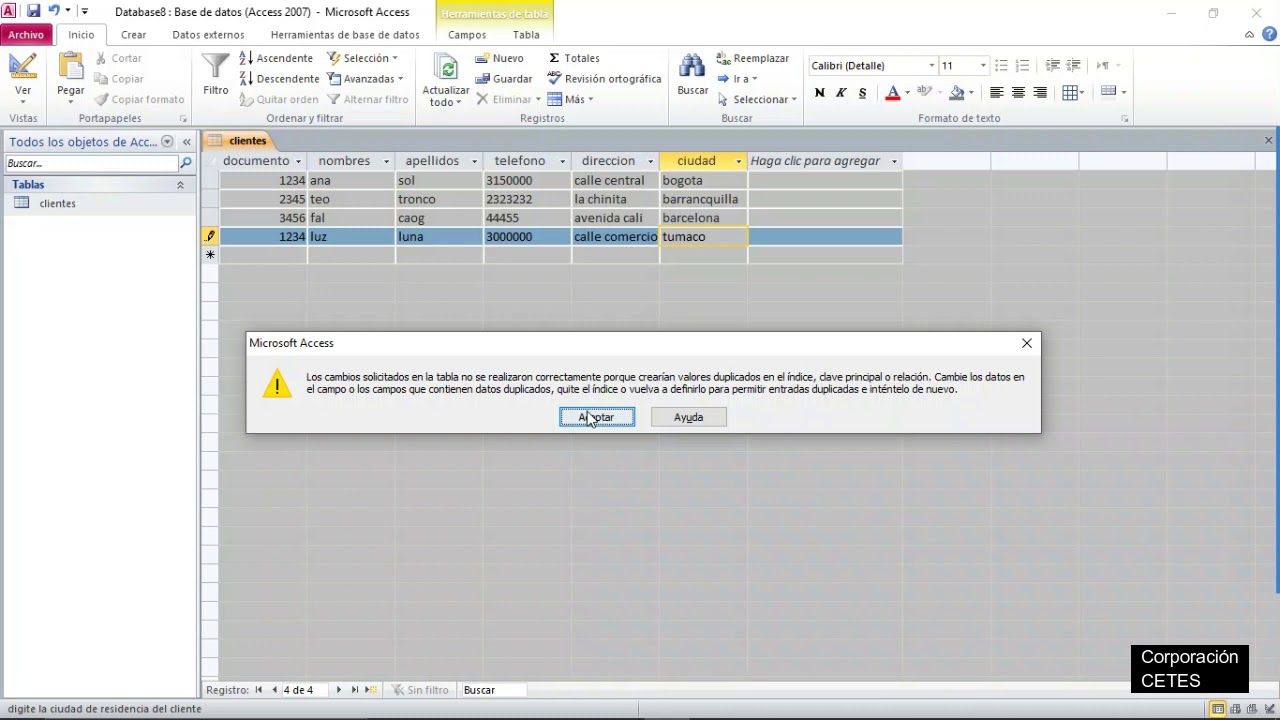This screenshot has height=720, width=1280.
Task: Switch to the Crear ribbon tab
Action: [x=134, y=34]
